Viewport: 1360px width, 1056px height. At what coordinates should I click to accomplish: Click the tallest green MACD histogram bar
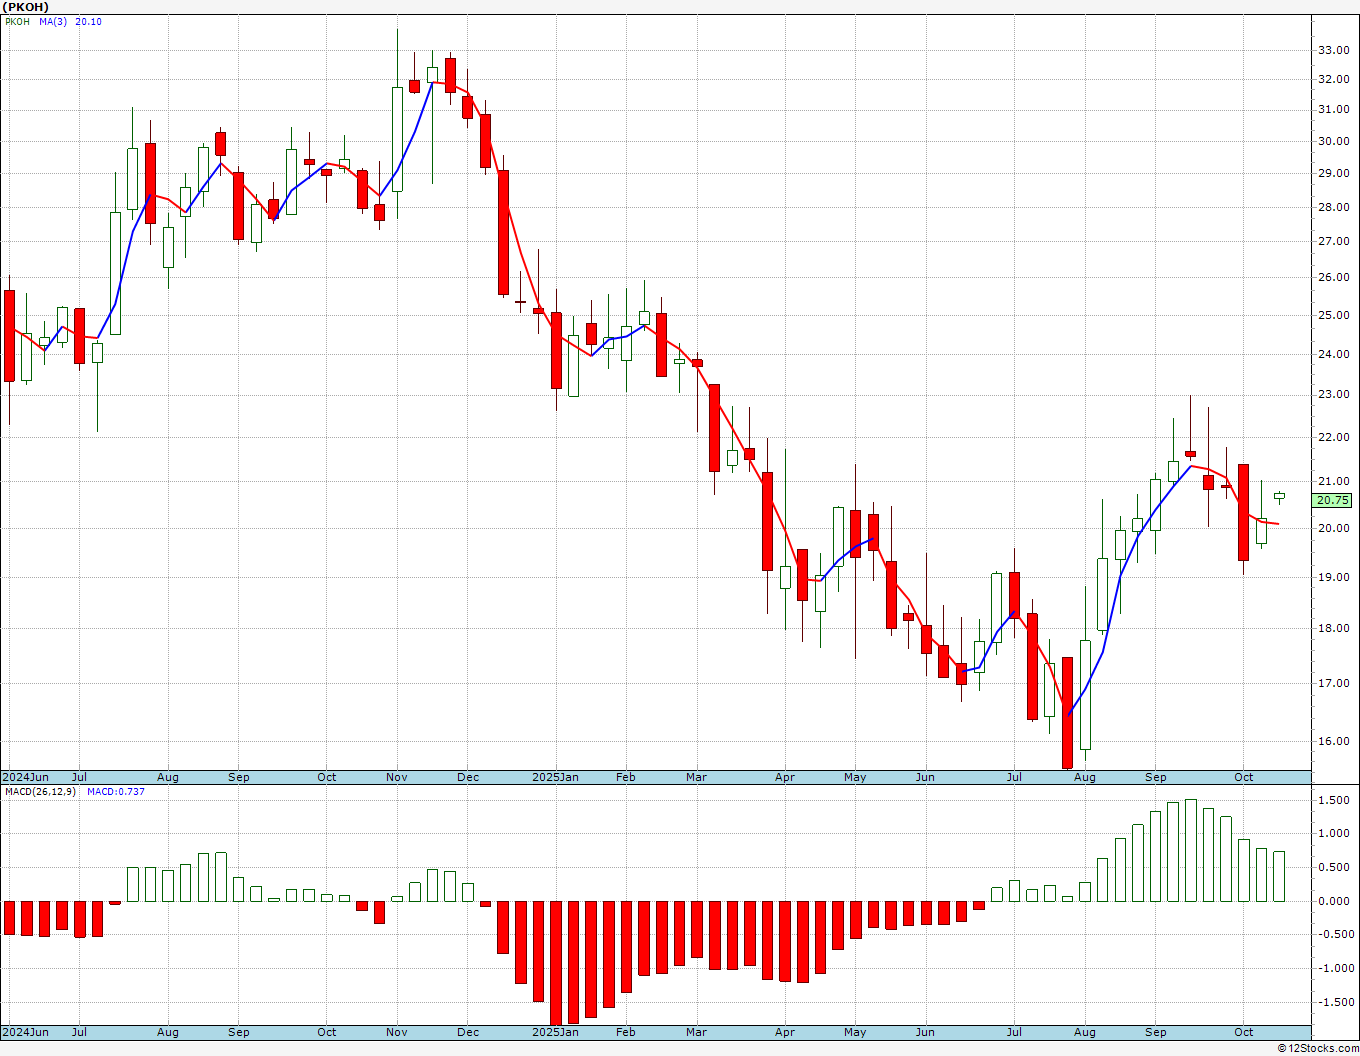coord(1190,850)
